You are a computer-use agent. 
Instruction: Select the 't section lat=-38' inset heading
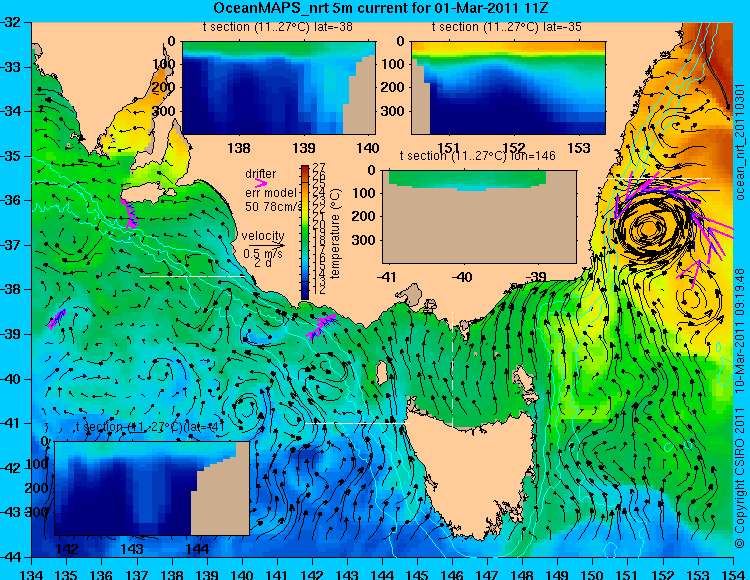click(x=277, y=27)
